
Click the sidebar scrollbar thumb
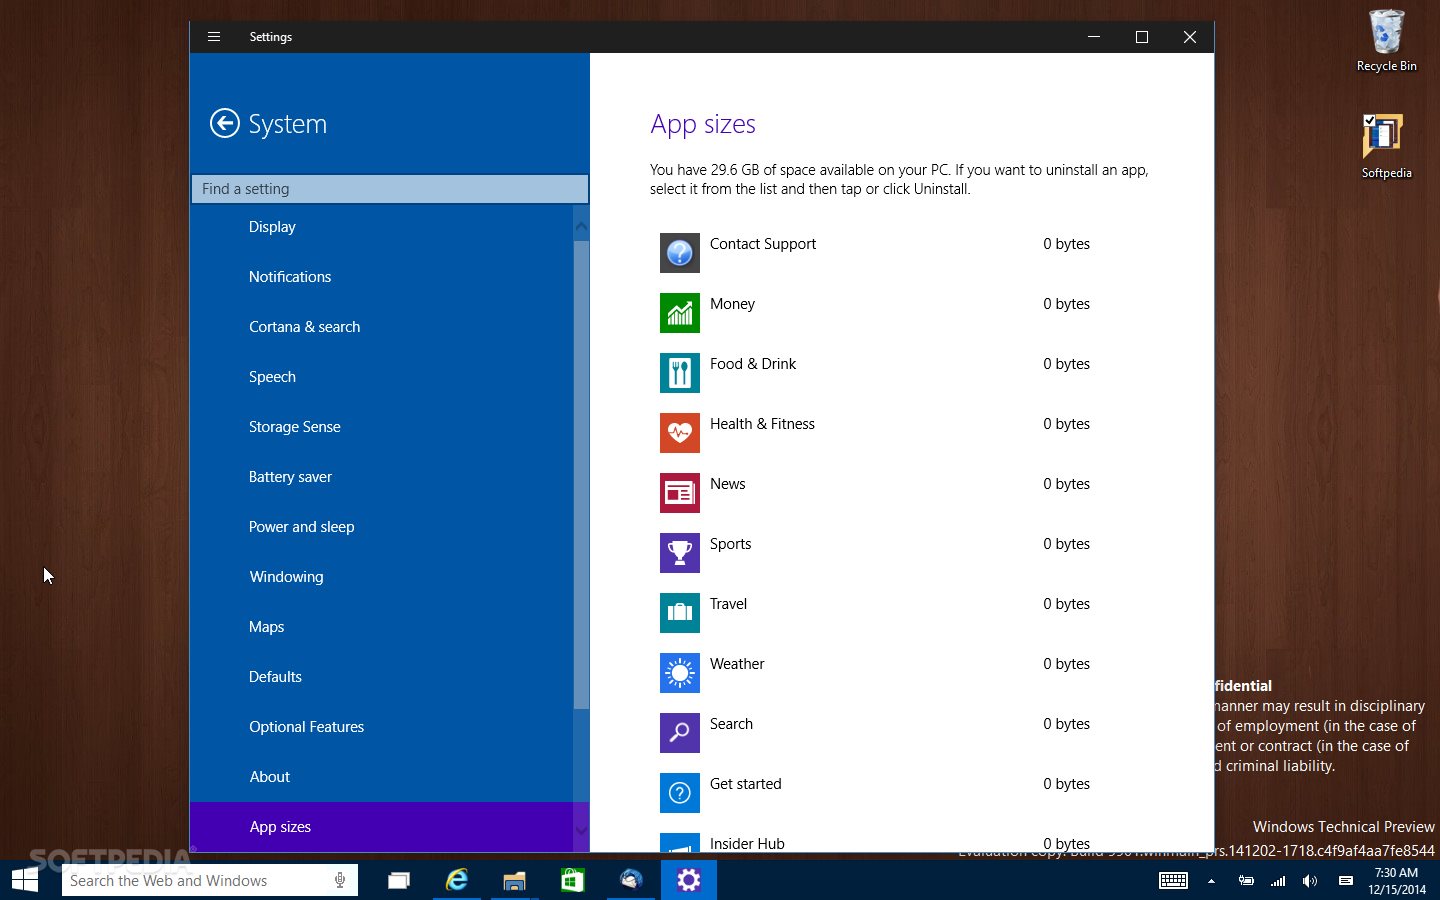point(581,475)
